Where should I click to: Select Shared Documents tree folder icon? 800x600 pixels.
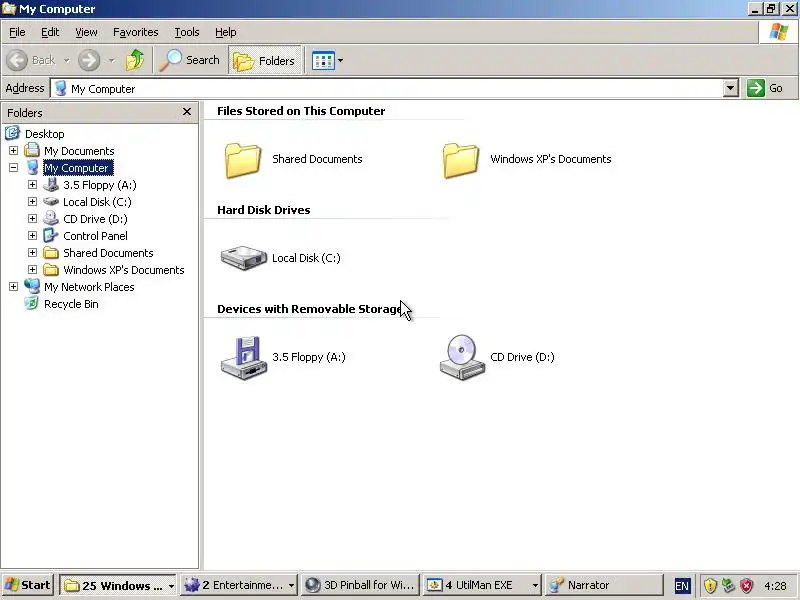pos(51,253)
